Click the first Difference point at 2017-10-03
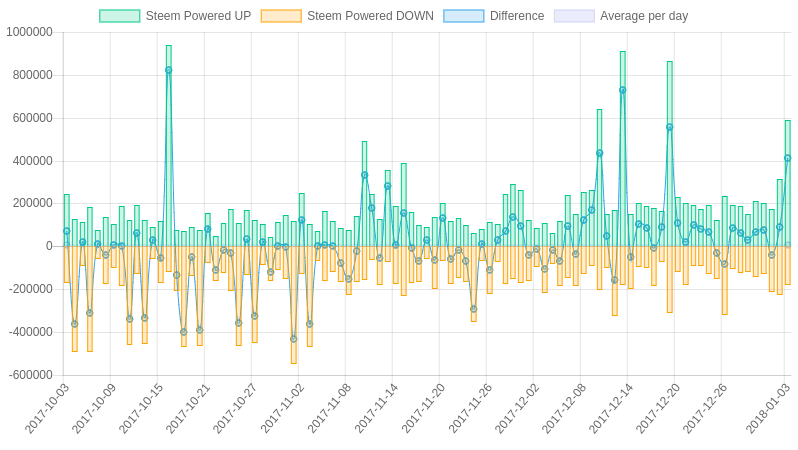 (66, 231)
